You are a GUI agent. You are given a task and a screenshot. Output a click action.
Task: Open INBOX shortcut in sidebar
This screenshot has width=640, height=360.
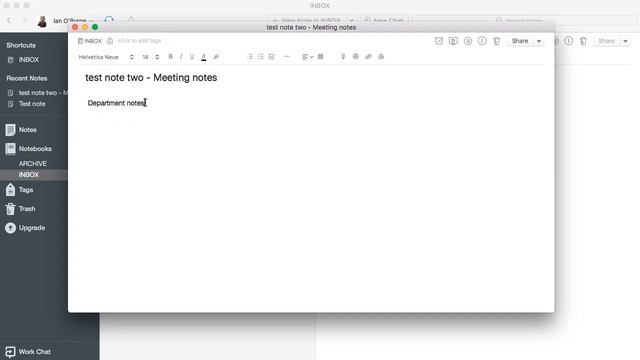[x=29, y=60]
